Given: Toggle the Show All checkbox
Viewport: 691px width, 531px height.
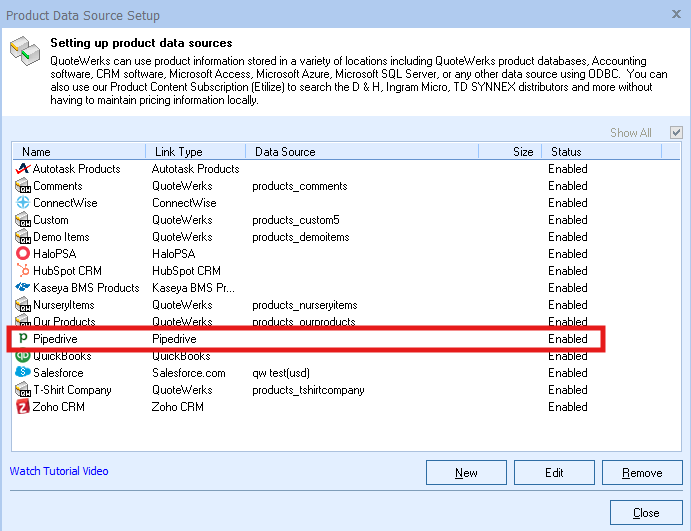Looking at the screenshot, I should click(677, 133).
